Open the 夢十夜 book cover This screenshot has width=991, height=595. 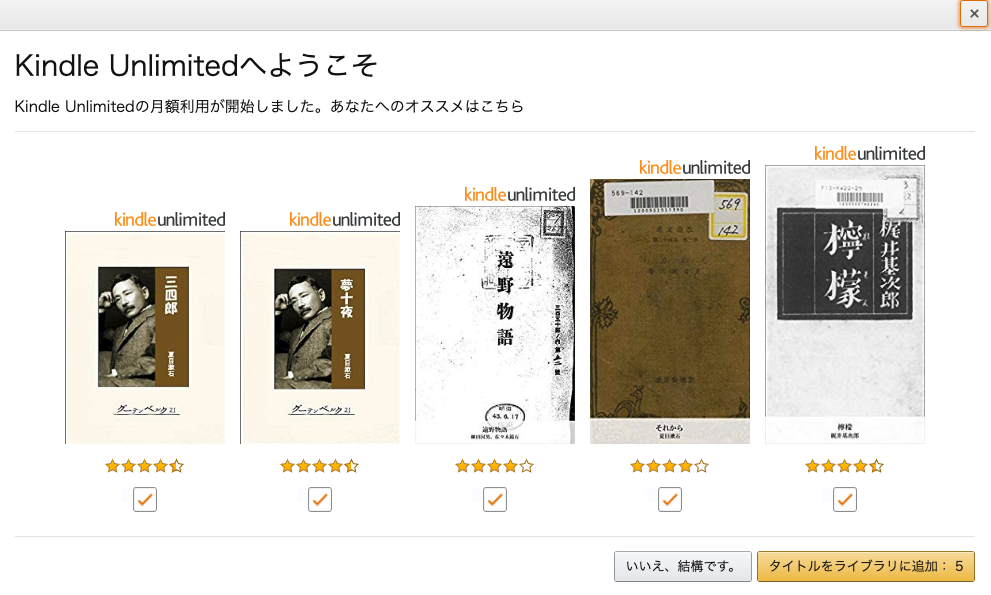[x=320, y=338]
